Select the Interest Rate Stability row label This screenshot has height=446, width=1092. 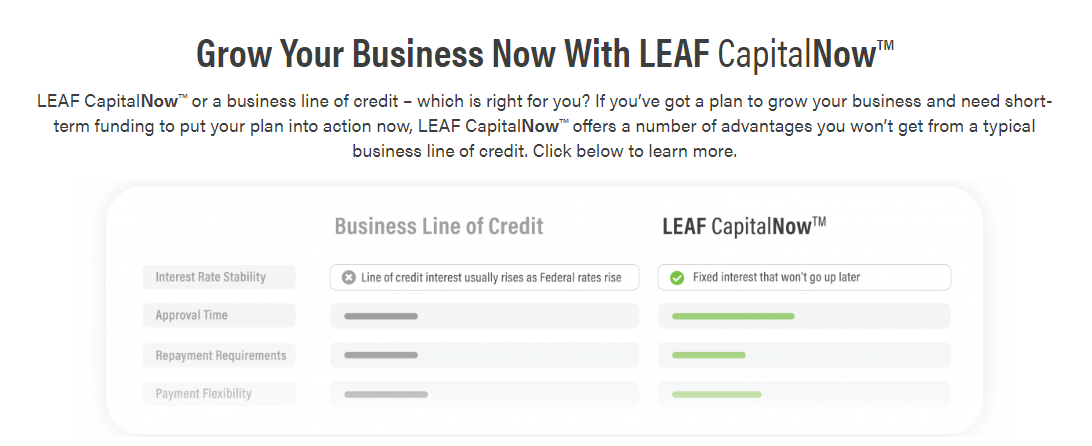[210, 277]
